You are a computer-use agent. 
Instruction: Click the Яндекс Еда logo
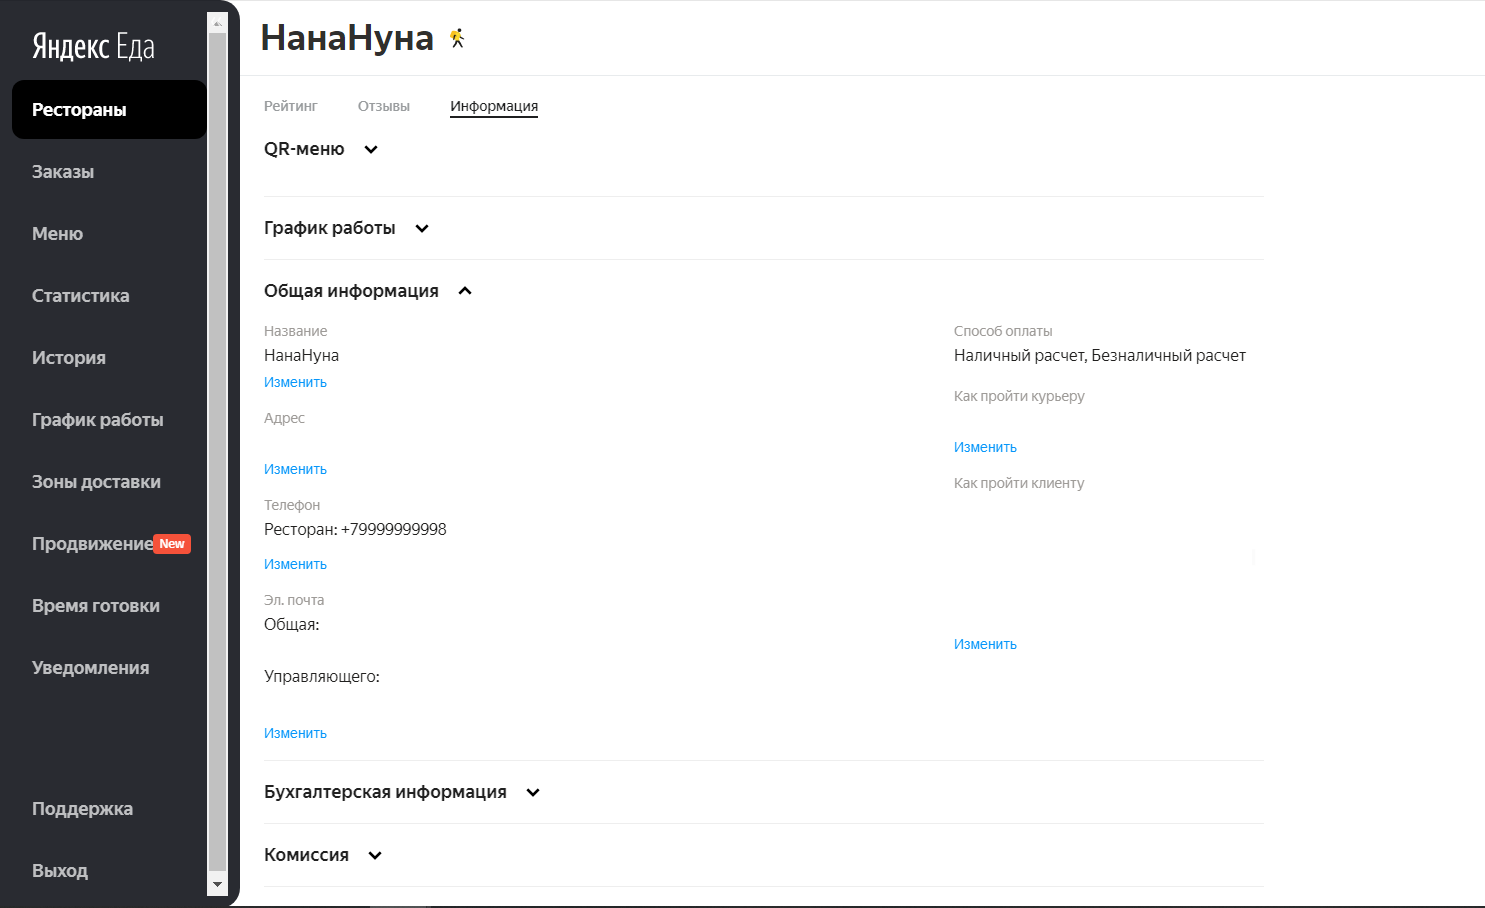click(93, 46)
